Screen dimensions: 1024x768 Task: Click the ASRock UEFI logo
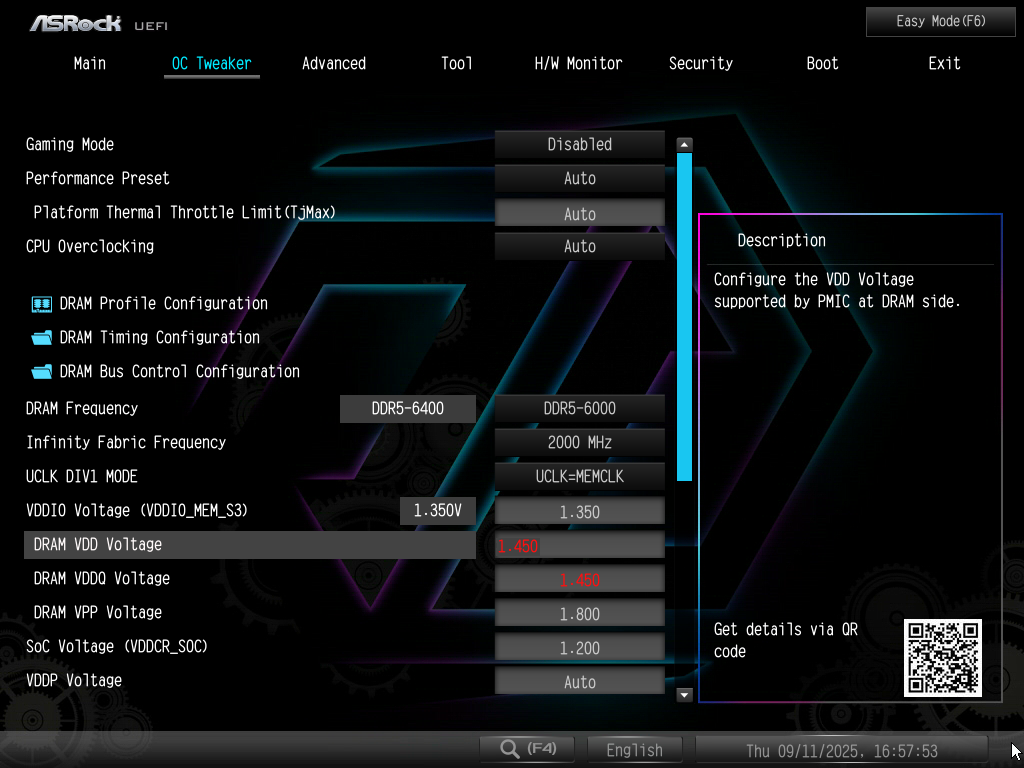(x=99, y=24)
